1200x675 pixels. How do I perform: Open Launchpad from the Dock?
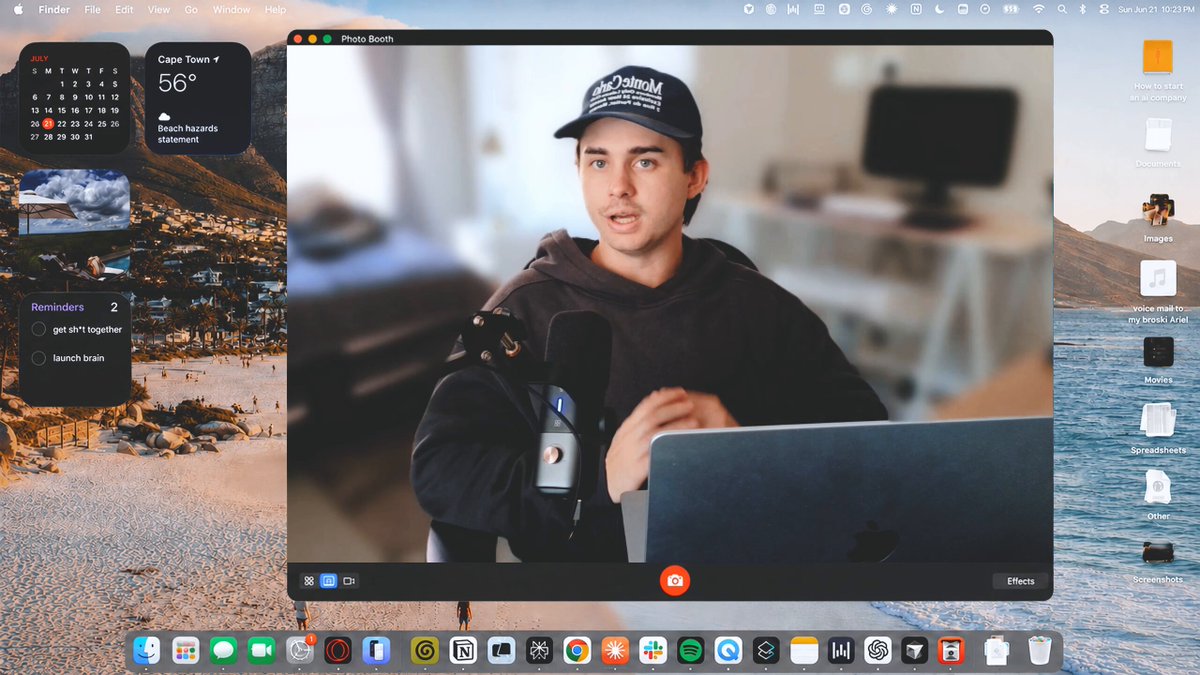pyautogui.click(x=185, y=650)
